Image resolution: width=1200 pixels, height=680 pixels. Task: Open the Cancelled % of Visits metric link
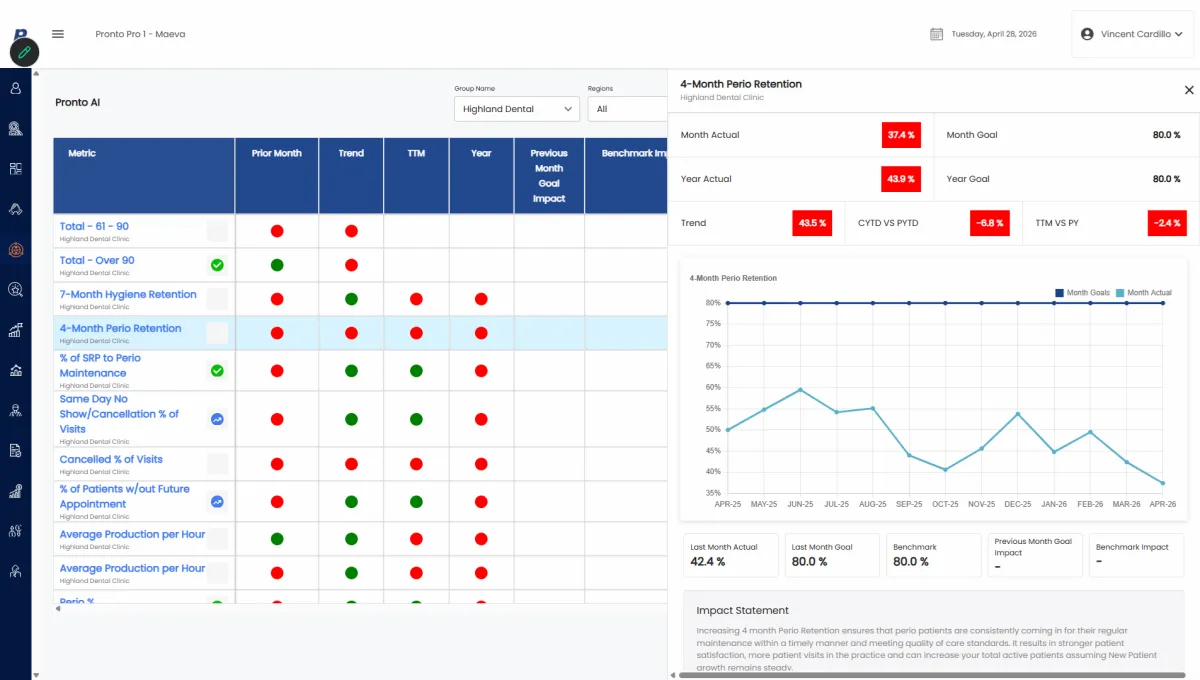pos(111,460)
